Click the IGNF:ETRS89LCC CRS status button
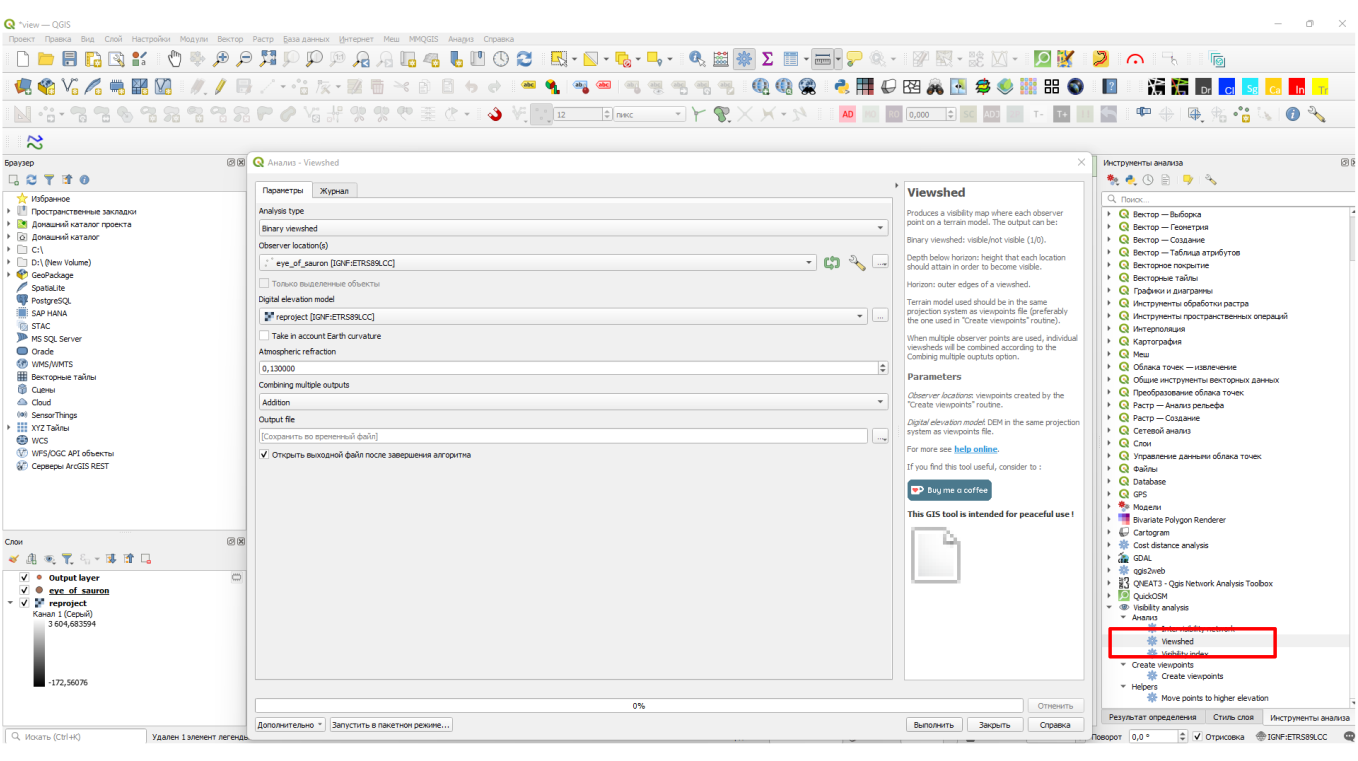Image resolution: width=1358 pixels, height=761 pixels. pos(1291,737)
